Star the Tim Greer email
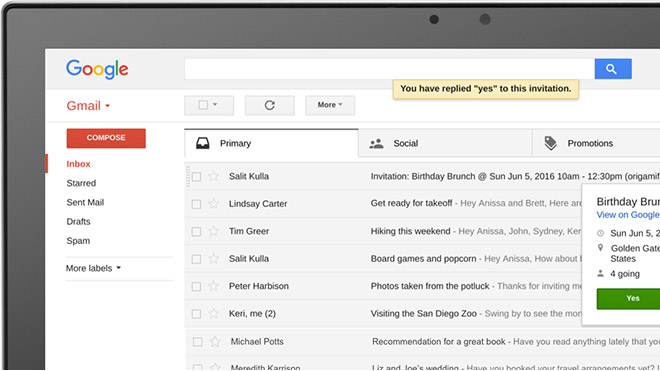This screenshot has width=660, height=371. click(214, 231)
